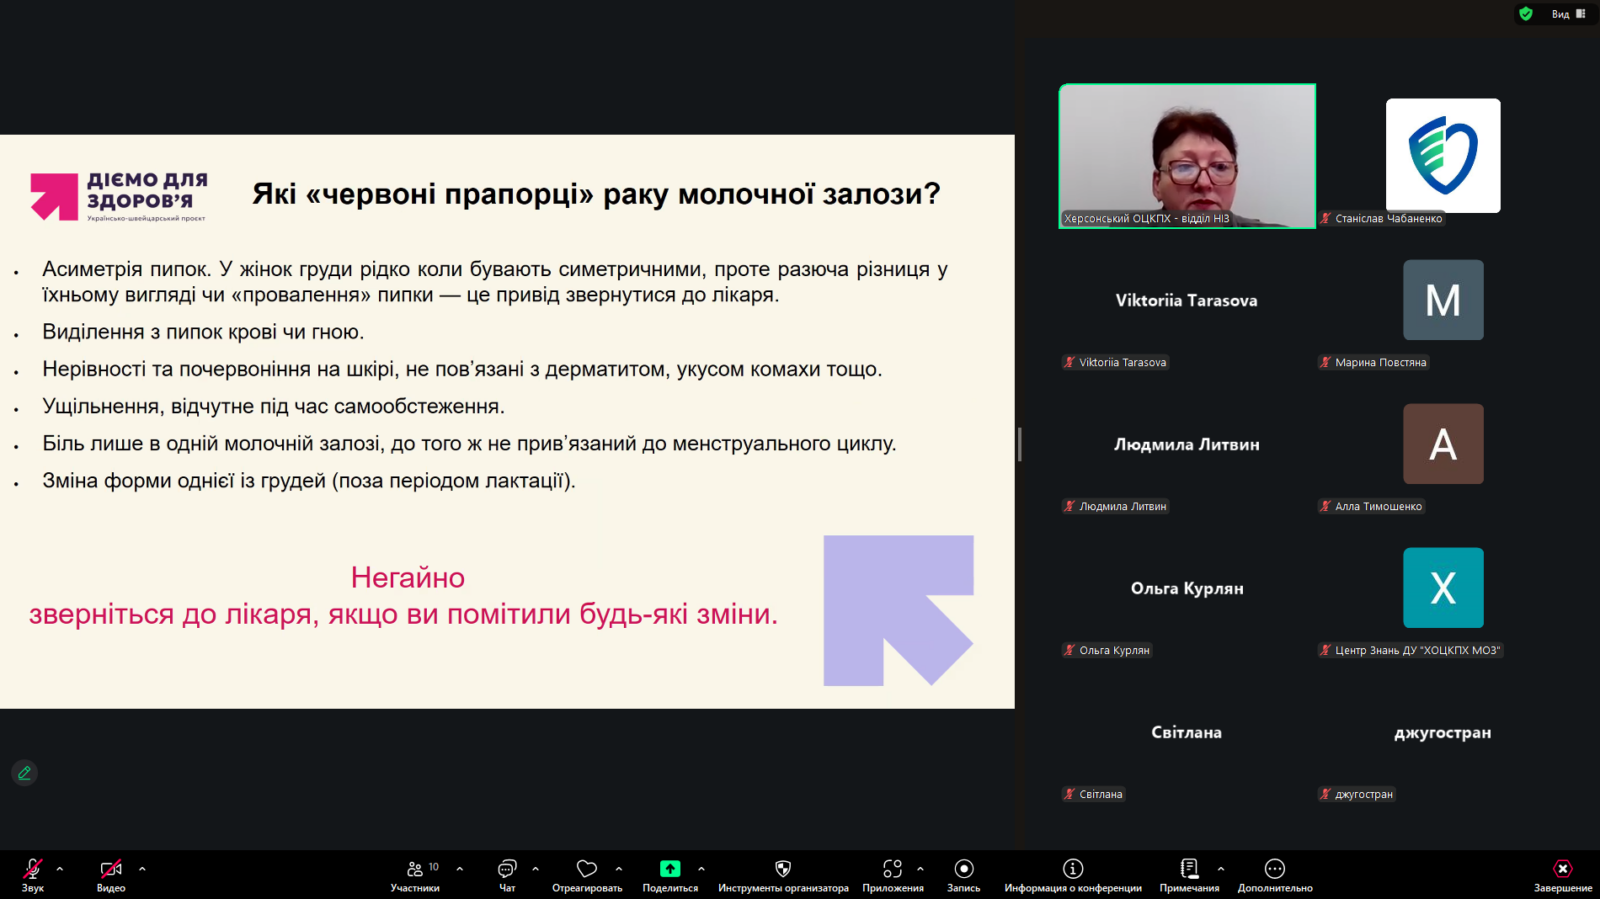Select the Херсонський ОЦКПХ speaker video thumbnail

coord(1187,156)
